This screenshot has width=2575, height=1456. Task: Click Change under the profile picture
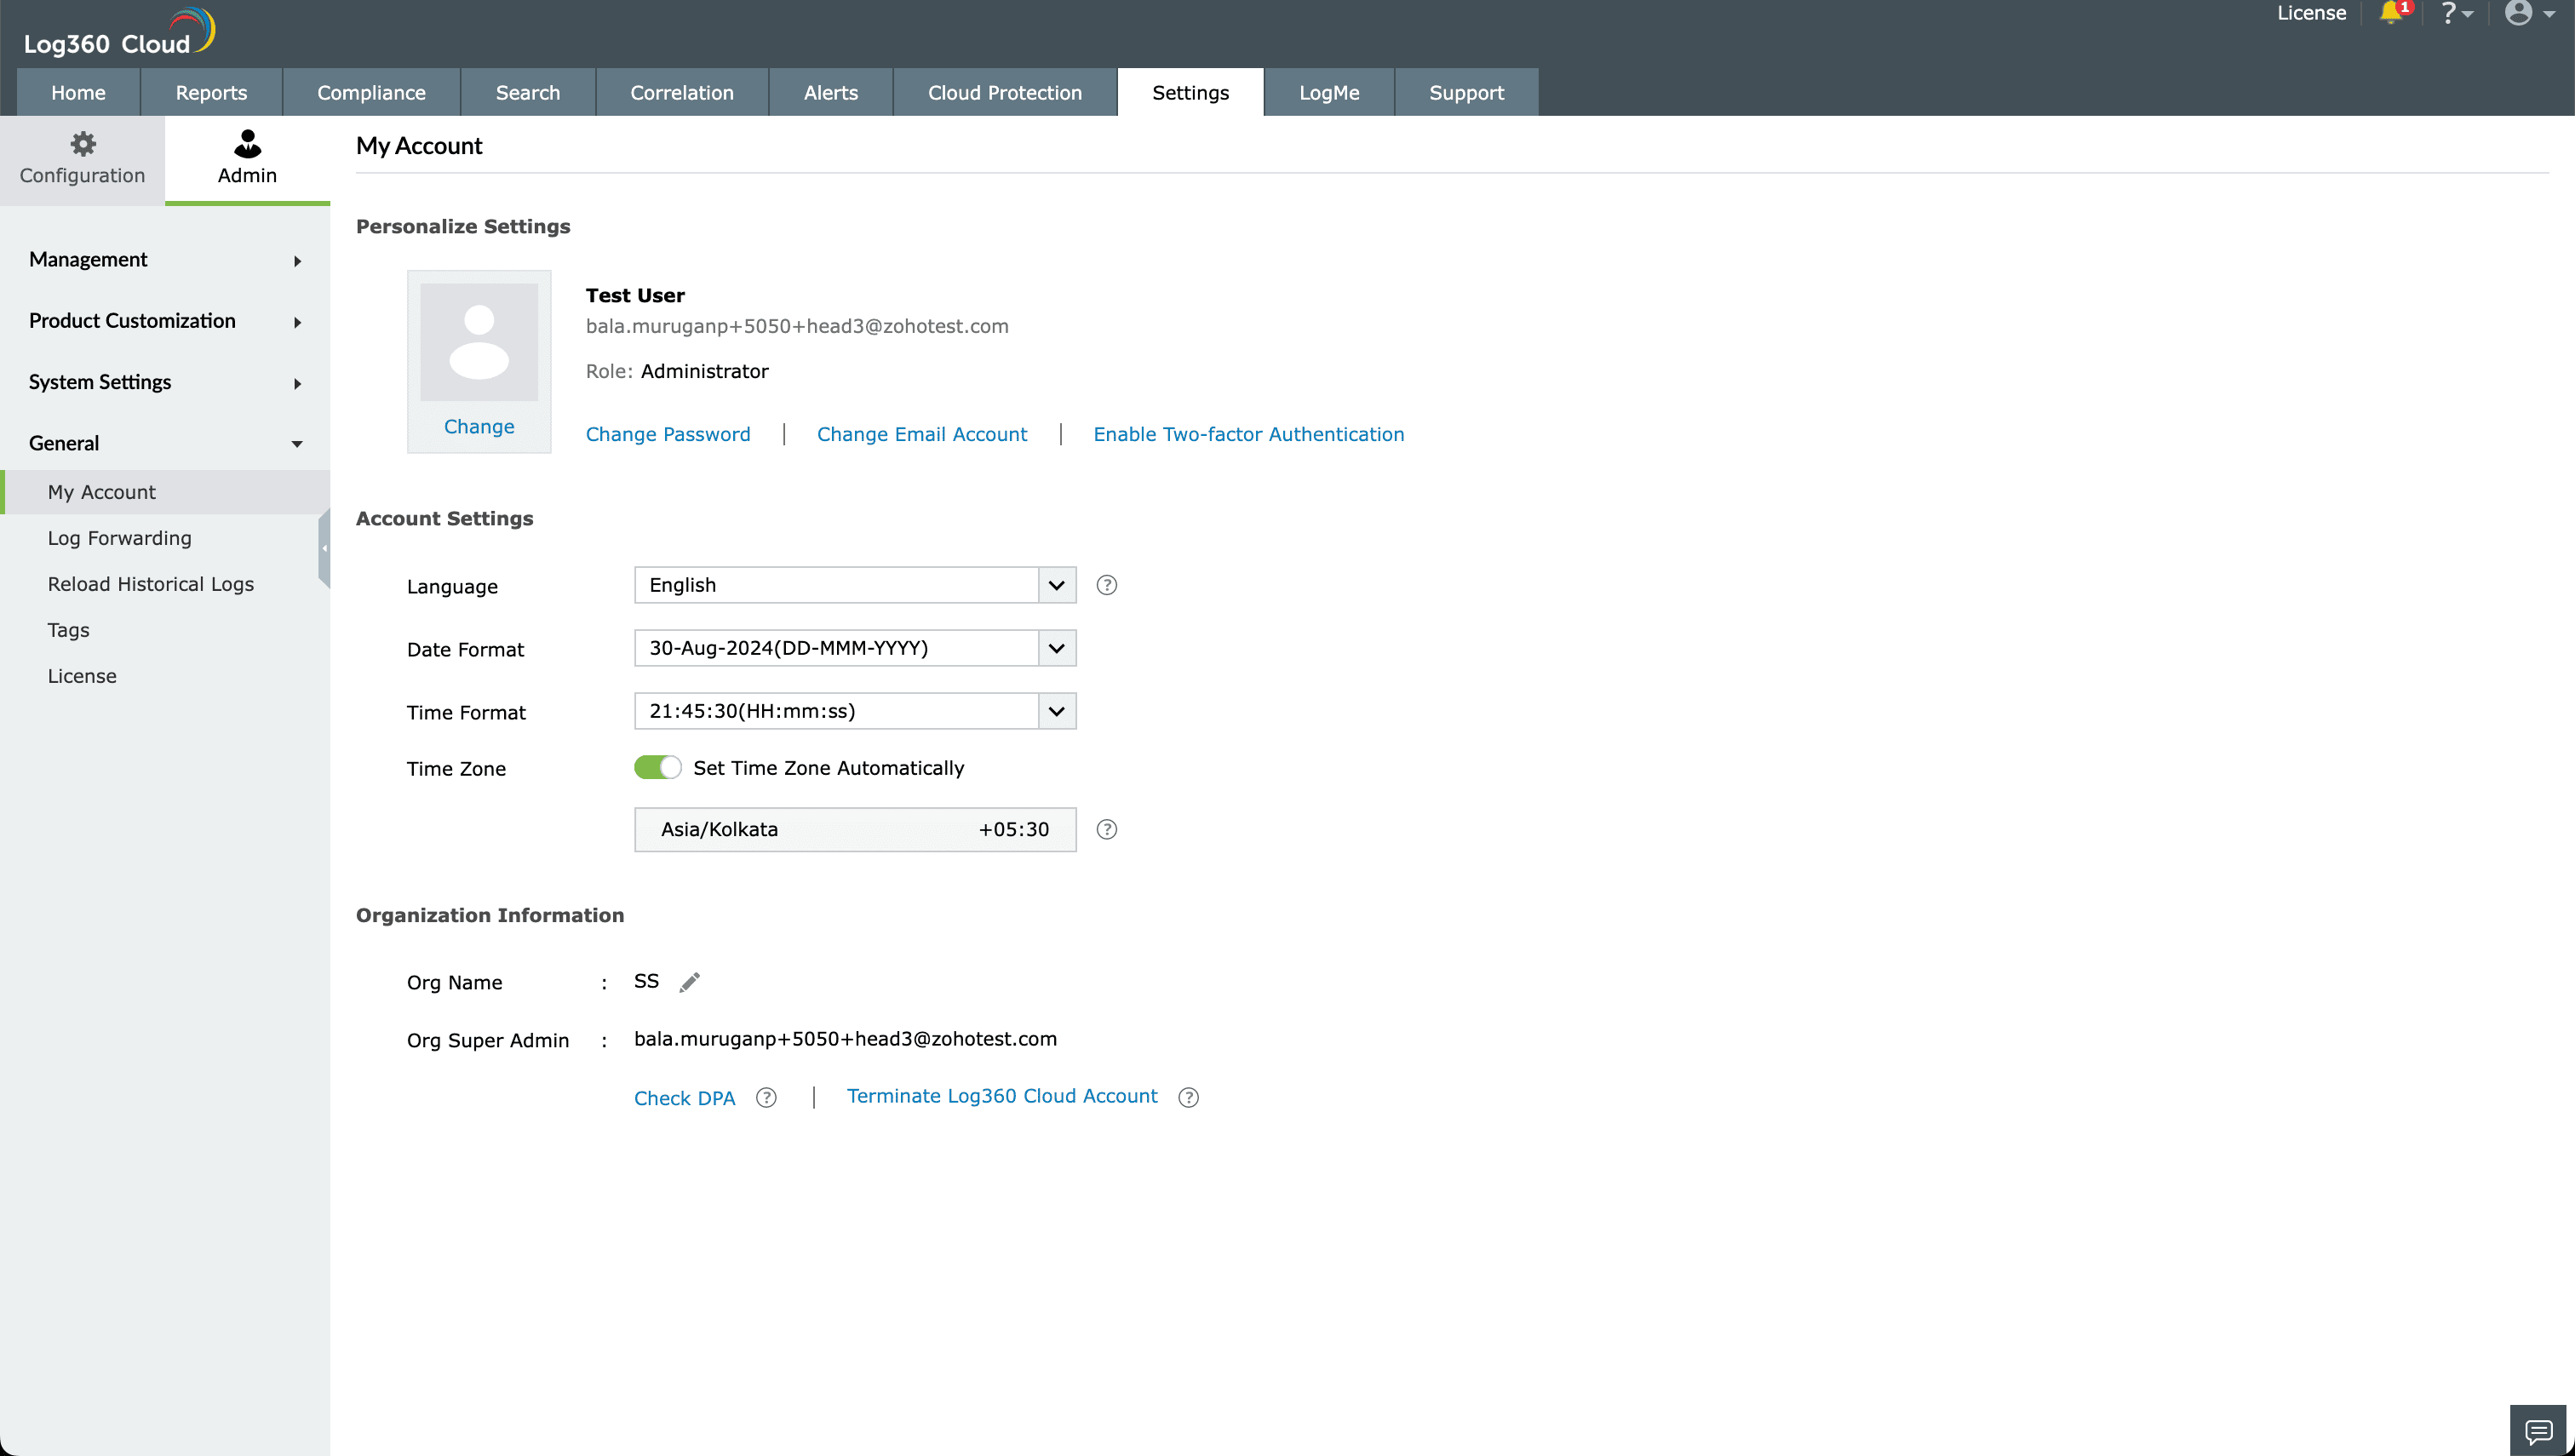[478, 426]
